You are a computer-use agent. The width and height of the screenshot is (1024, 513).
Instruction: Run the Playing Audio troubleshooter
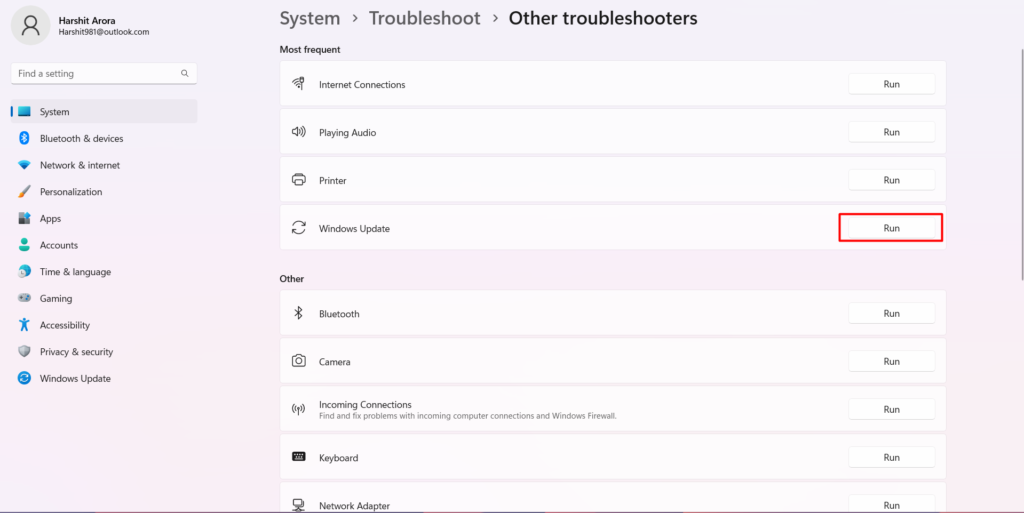(x=891, y=132)
